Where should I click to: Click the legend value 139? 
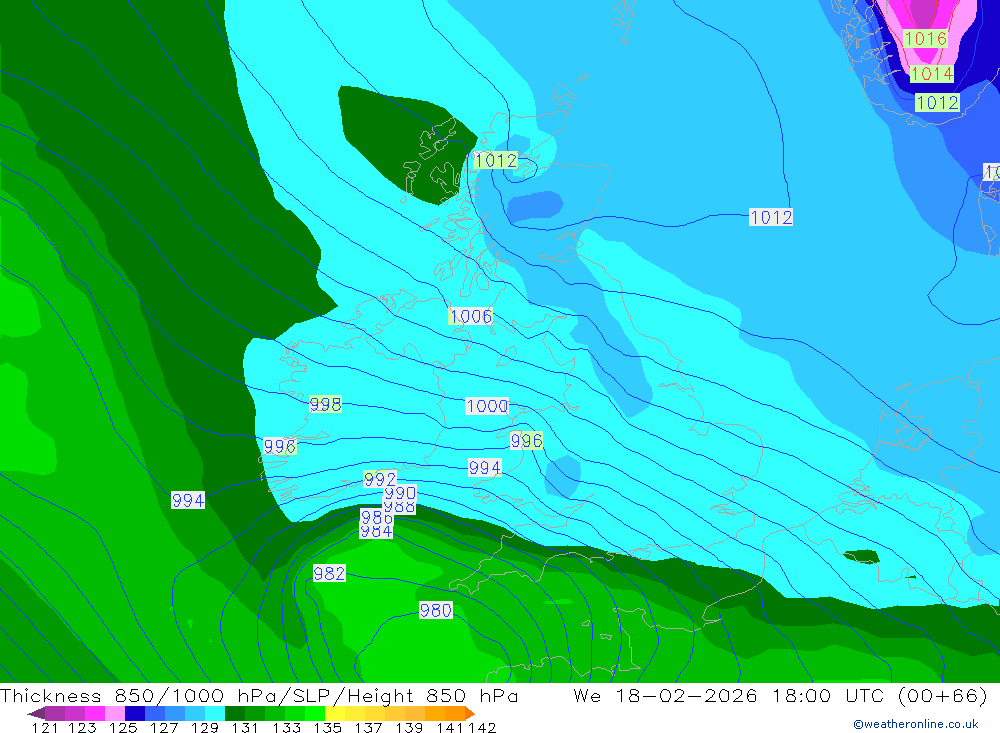(x=409, y=727)
